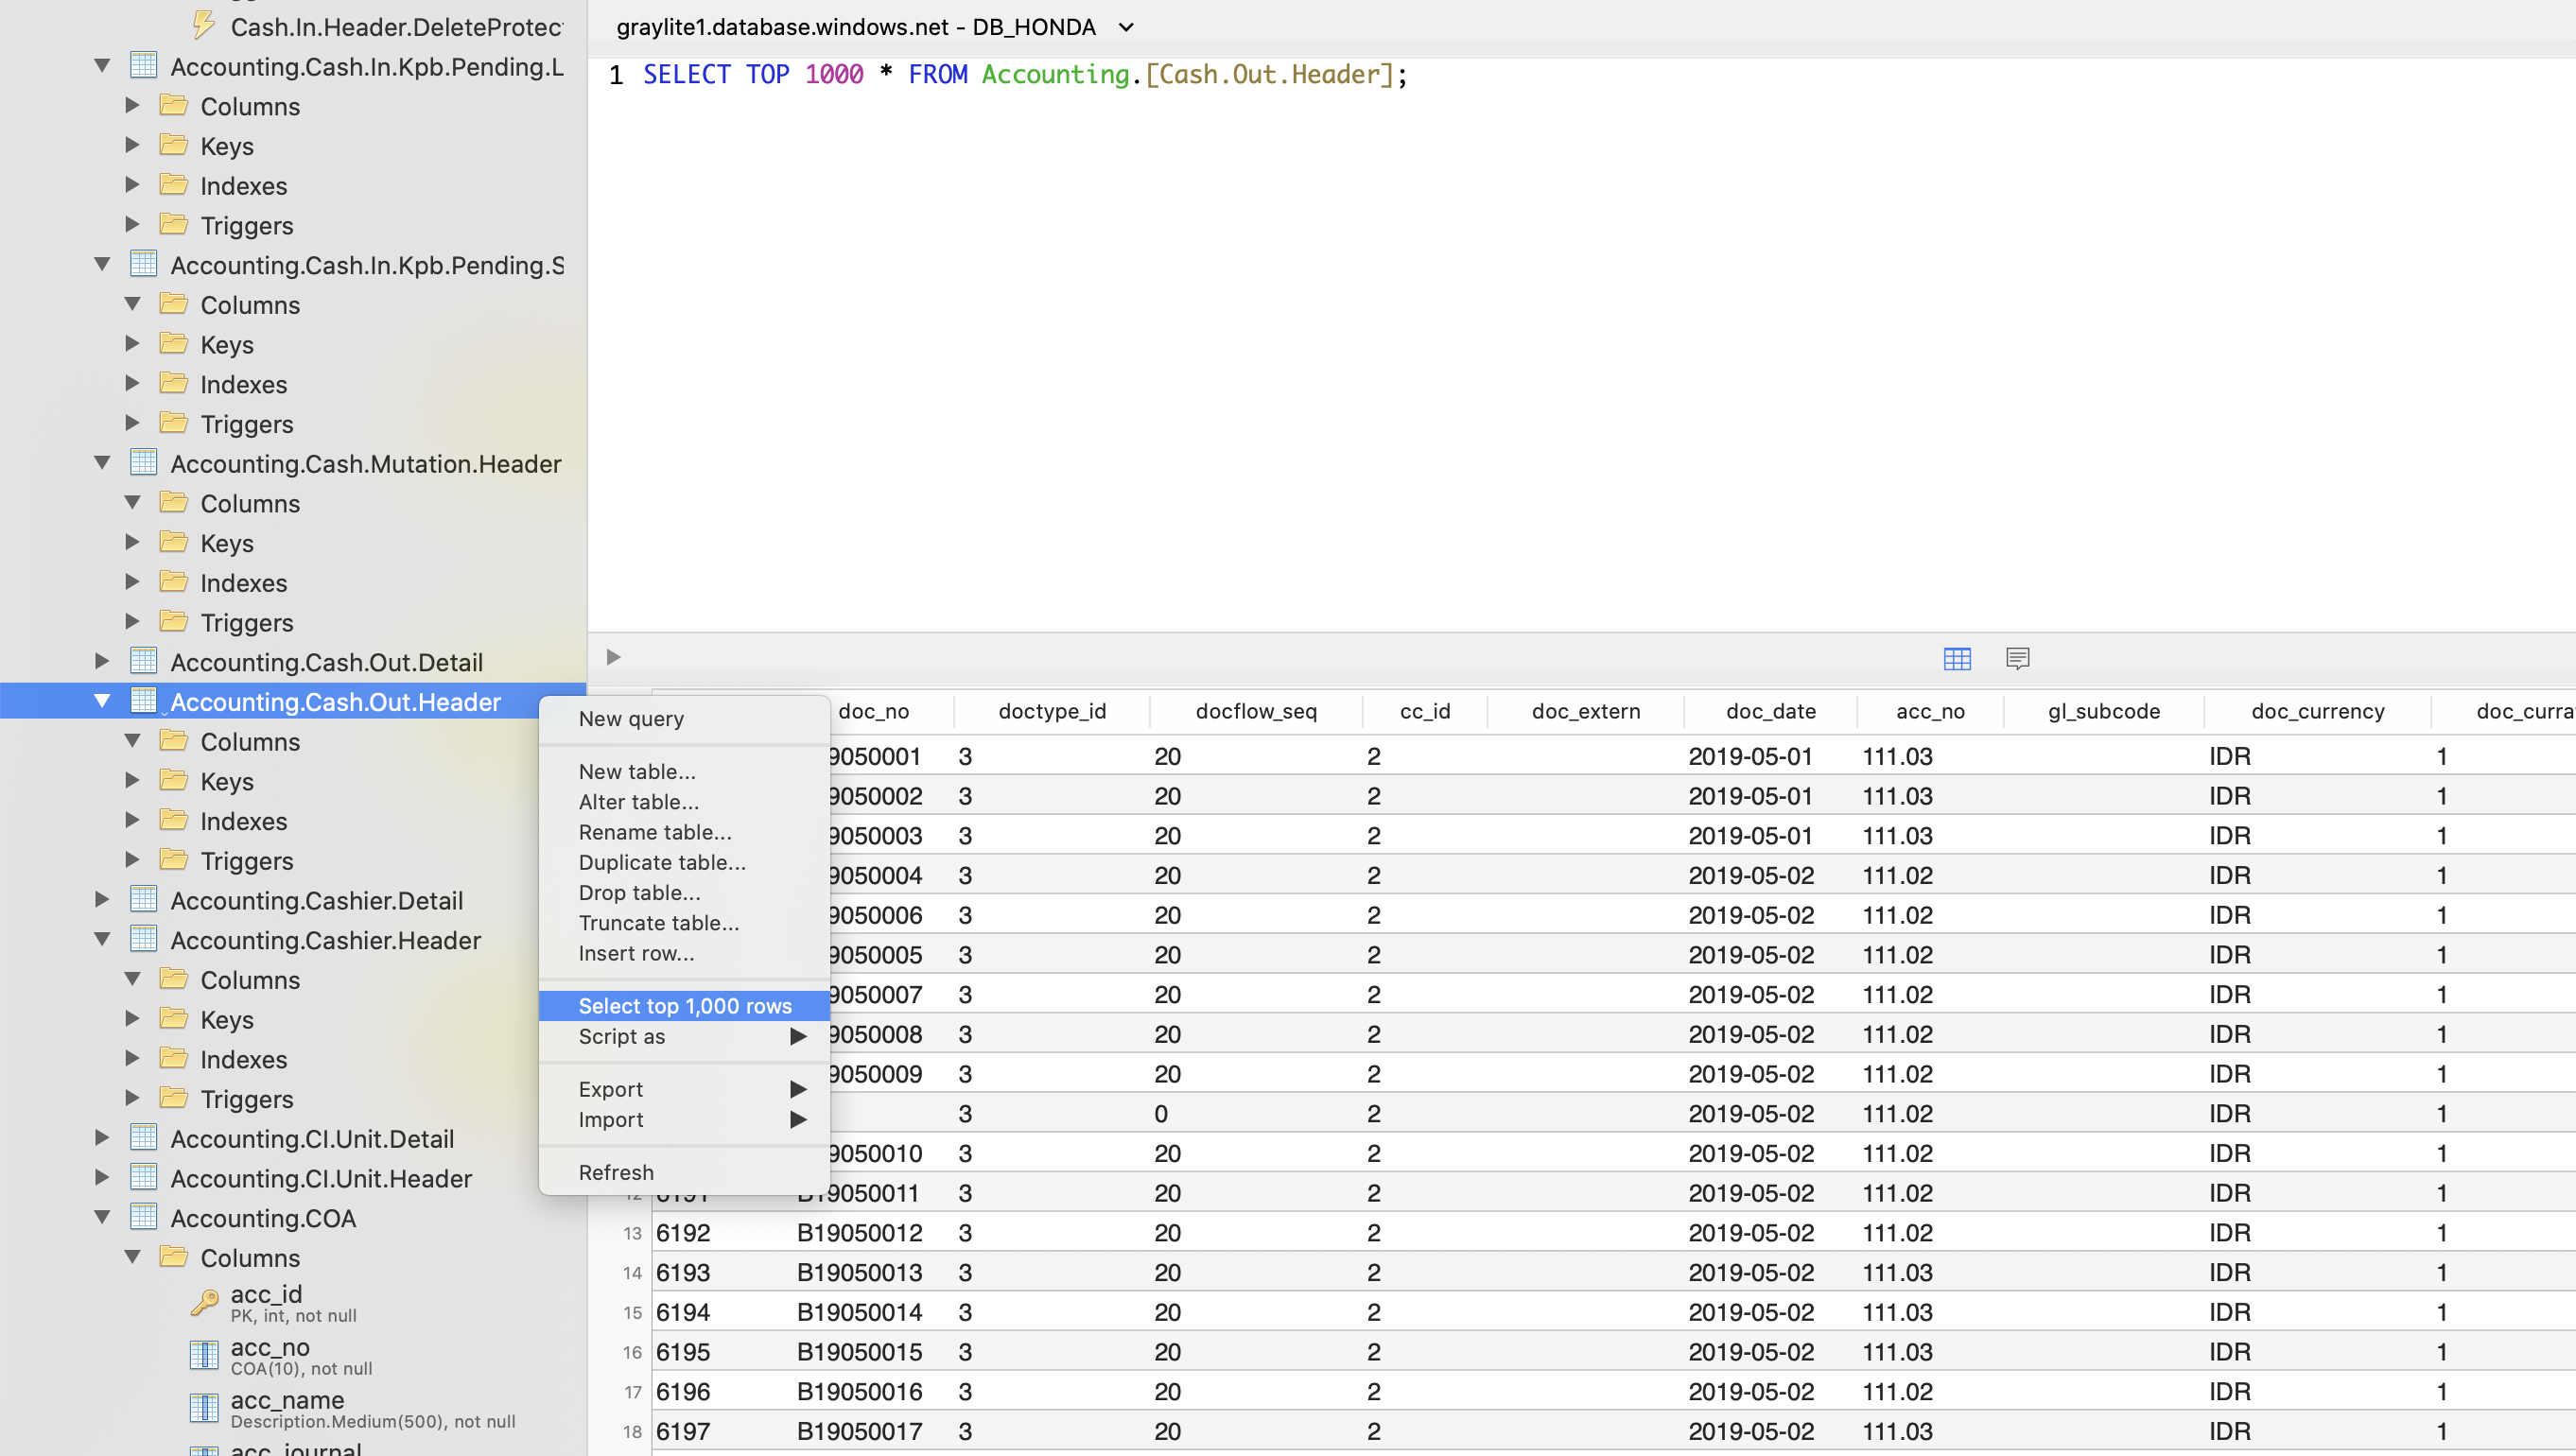Image resolution: width=2576 pixels, height=1456 pixels.
Task: Expand the Accounting.CI.Unit.Detail node
Action: tap(101, 1137)
